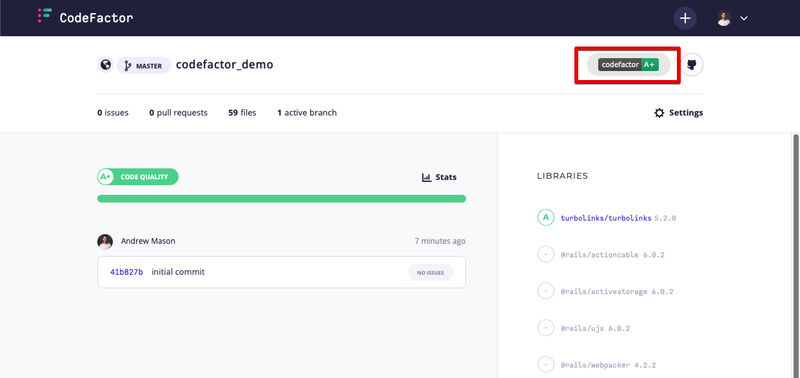Screen dimensions: 800x378
Task: Click Andrew Mason's avatar
Action: tap(105, 241)
